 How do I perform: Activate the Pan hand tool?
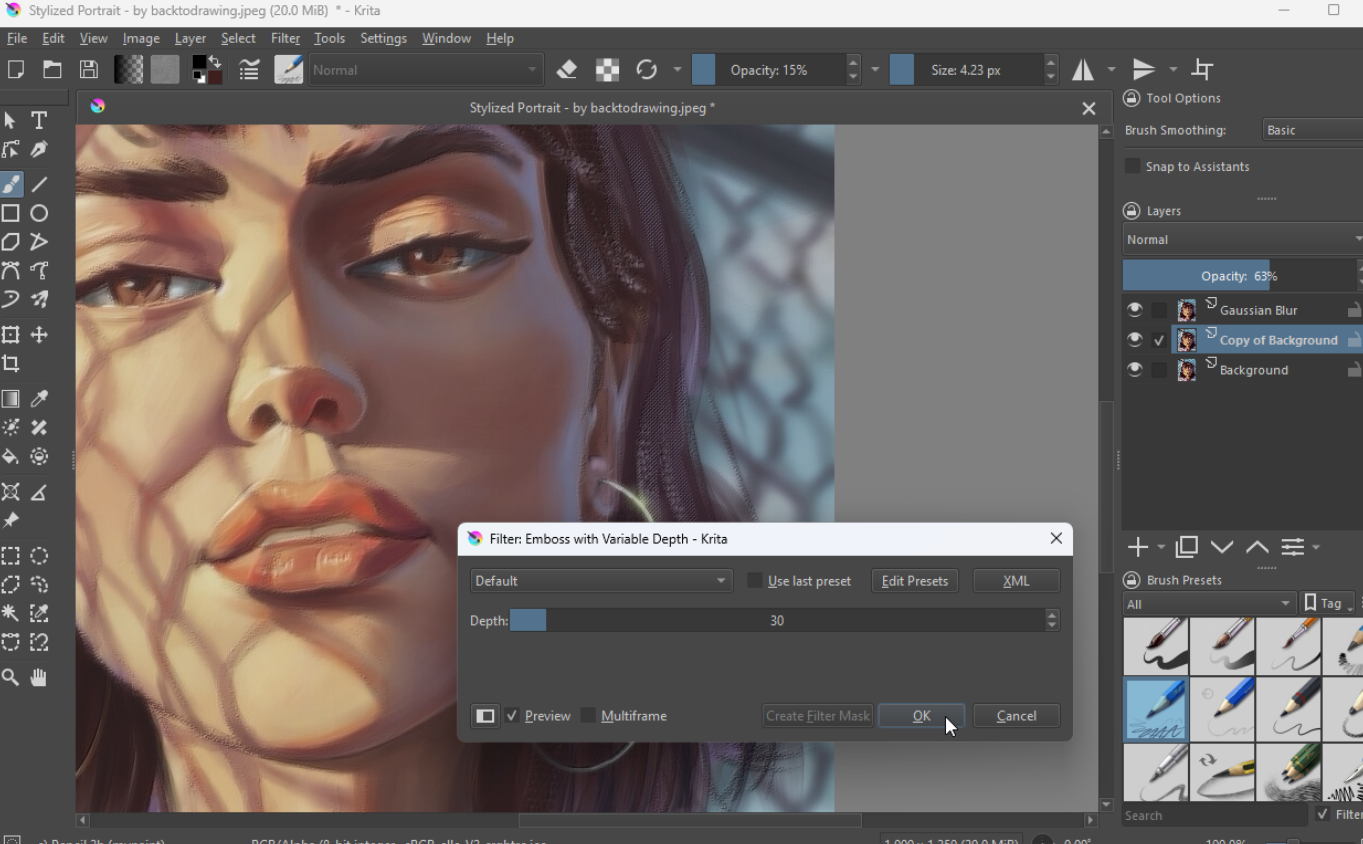39,678
